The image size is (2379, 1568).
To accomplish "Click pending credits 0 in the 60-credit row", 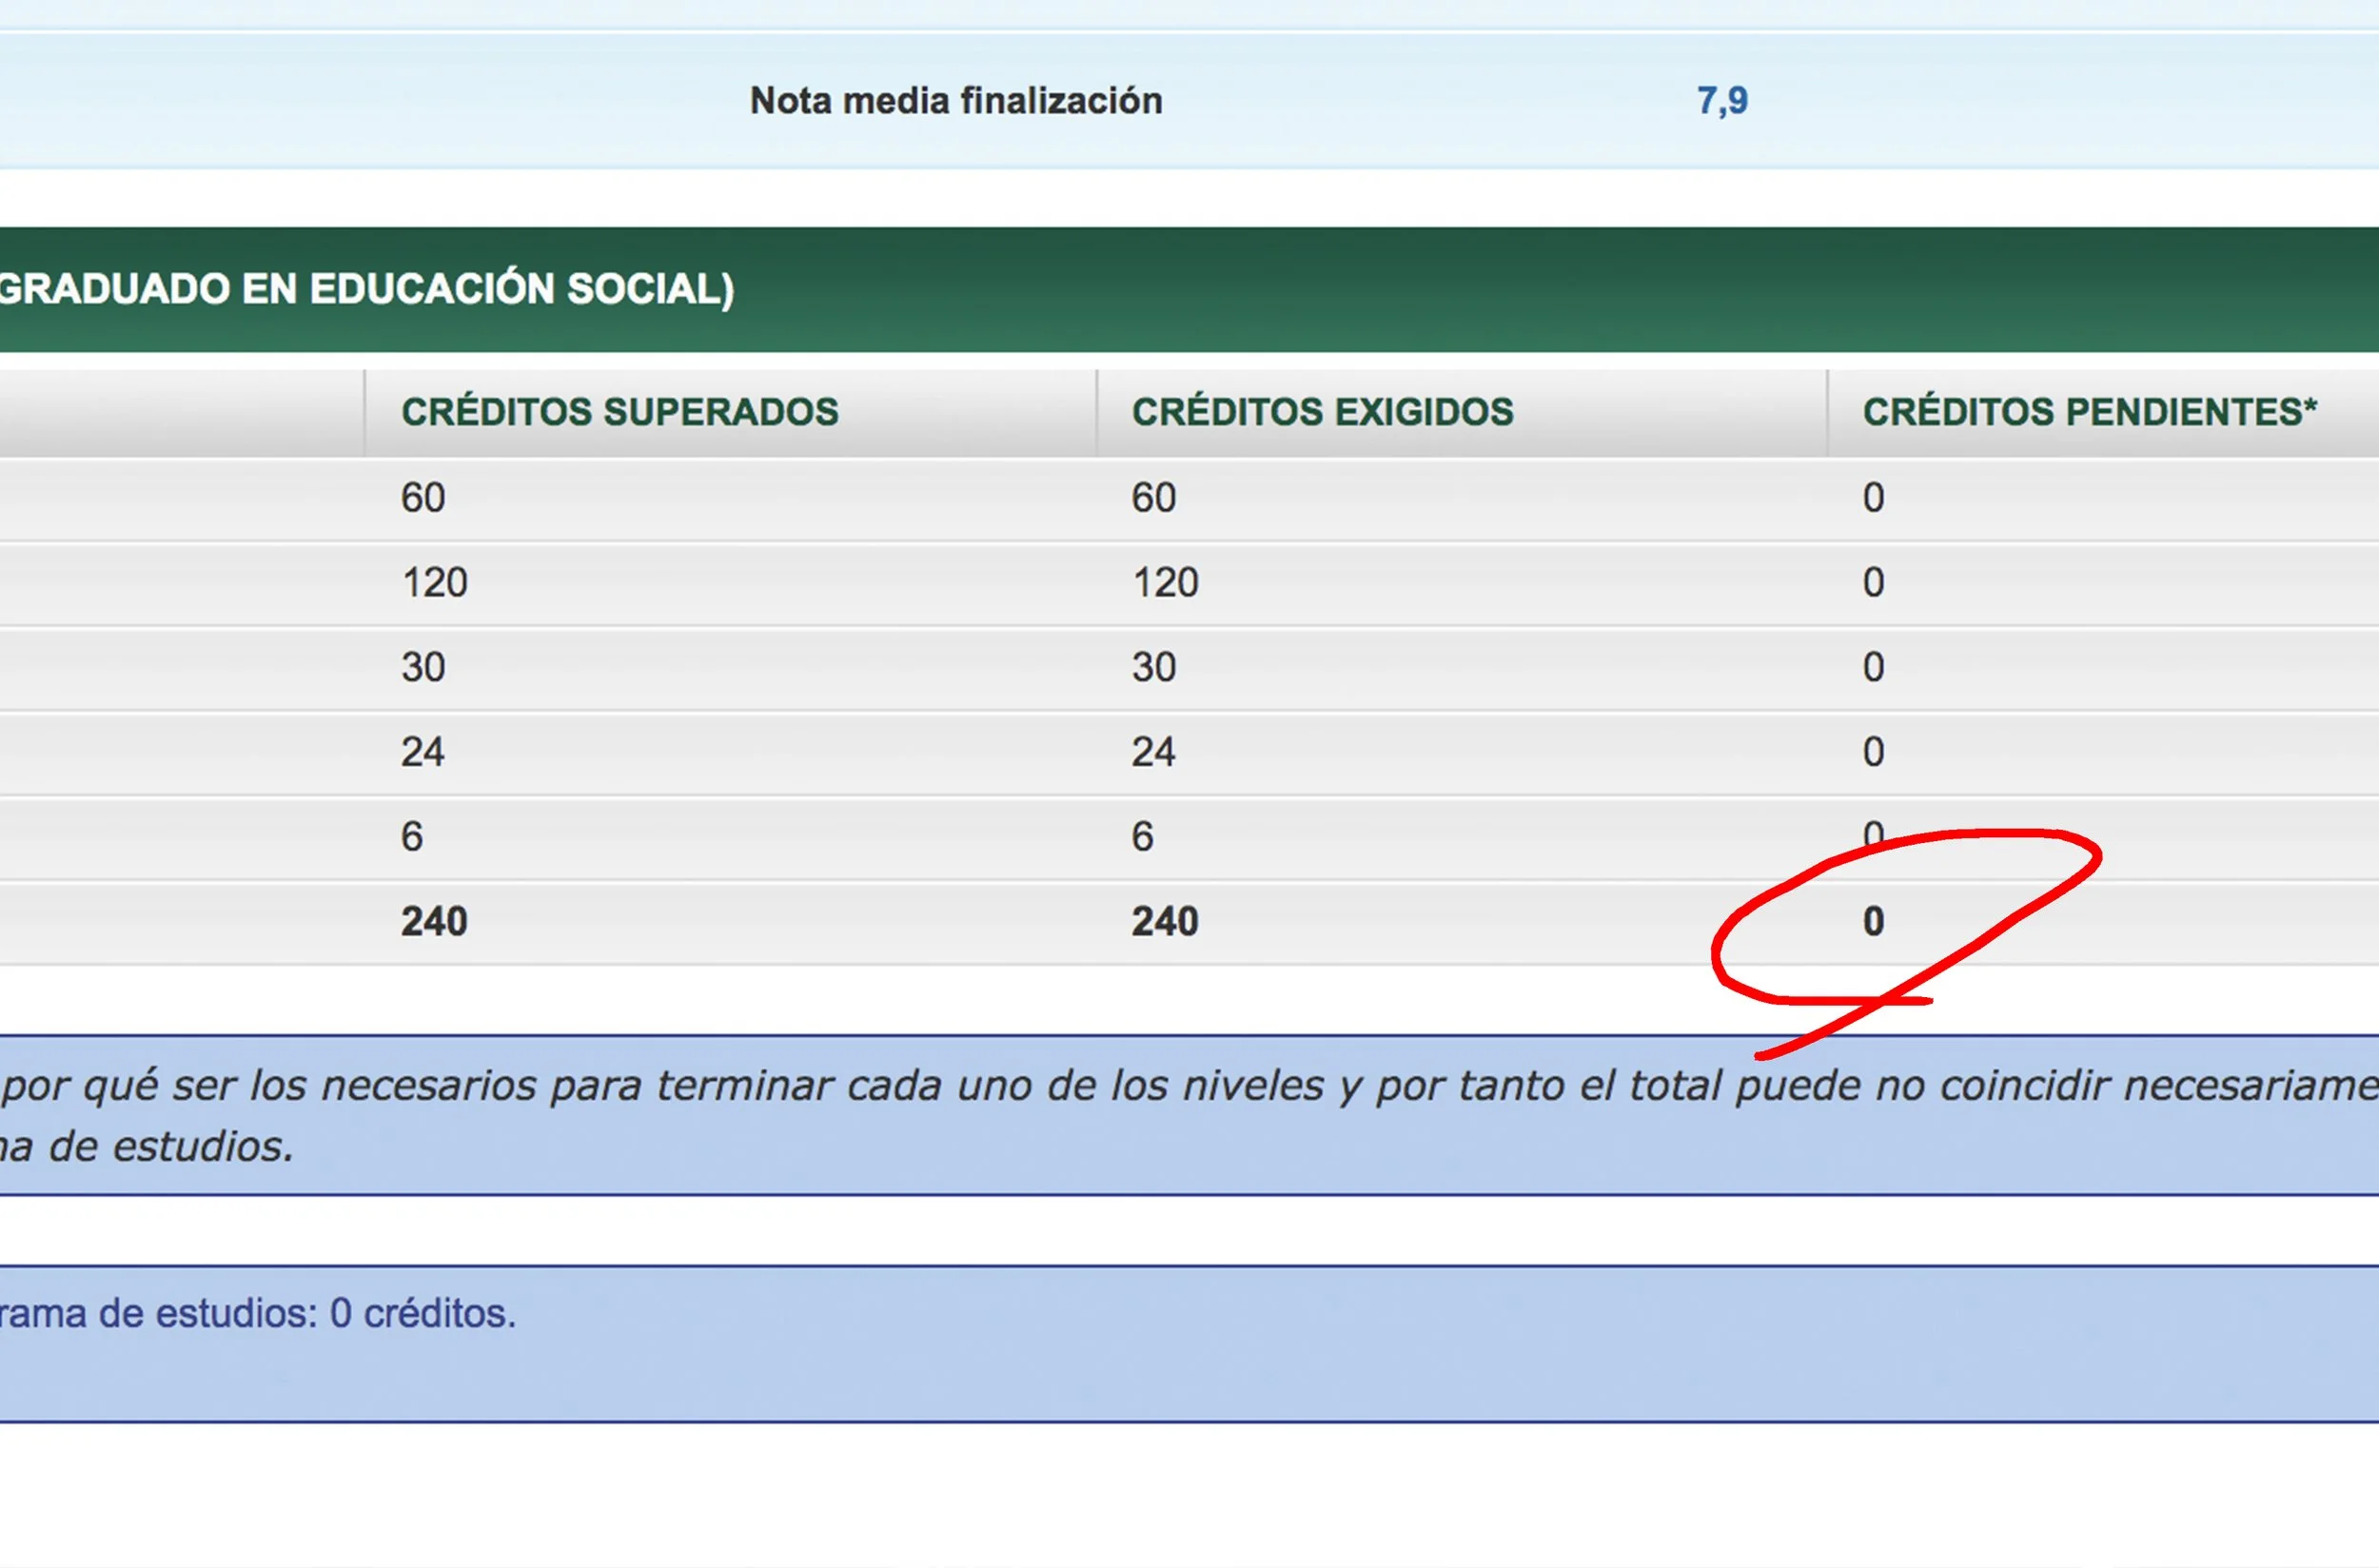I will tap(1873, 498).
